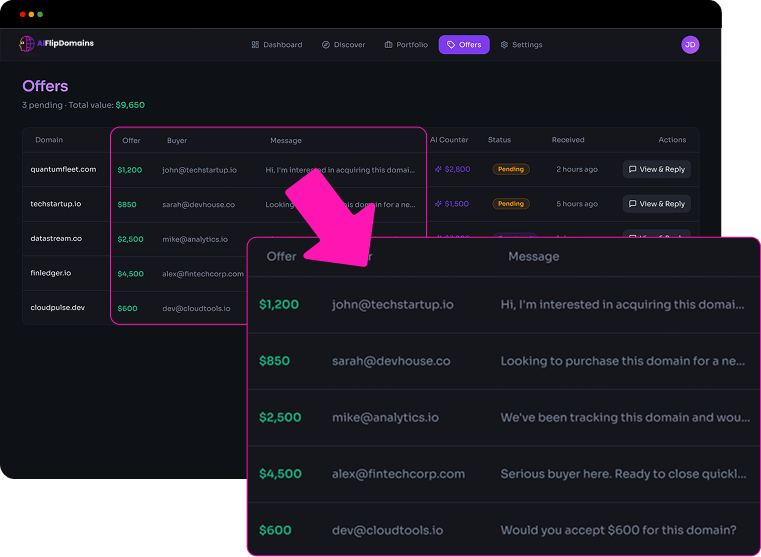Click john@techstartup.io in the enlarged panel
Viewport: 761px width, 557px height.
click(x=392, y=304)
